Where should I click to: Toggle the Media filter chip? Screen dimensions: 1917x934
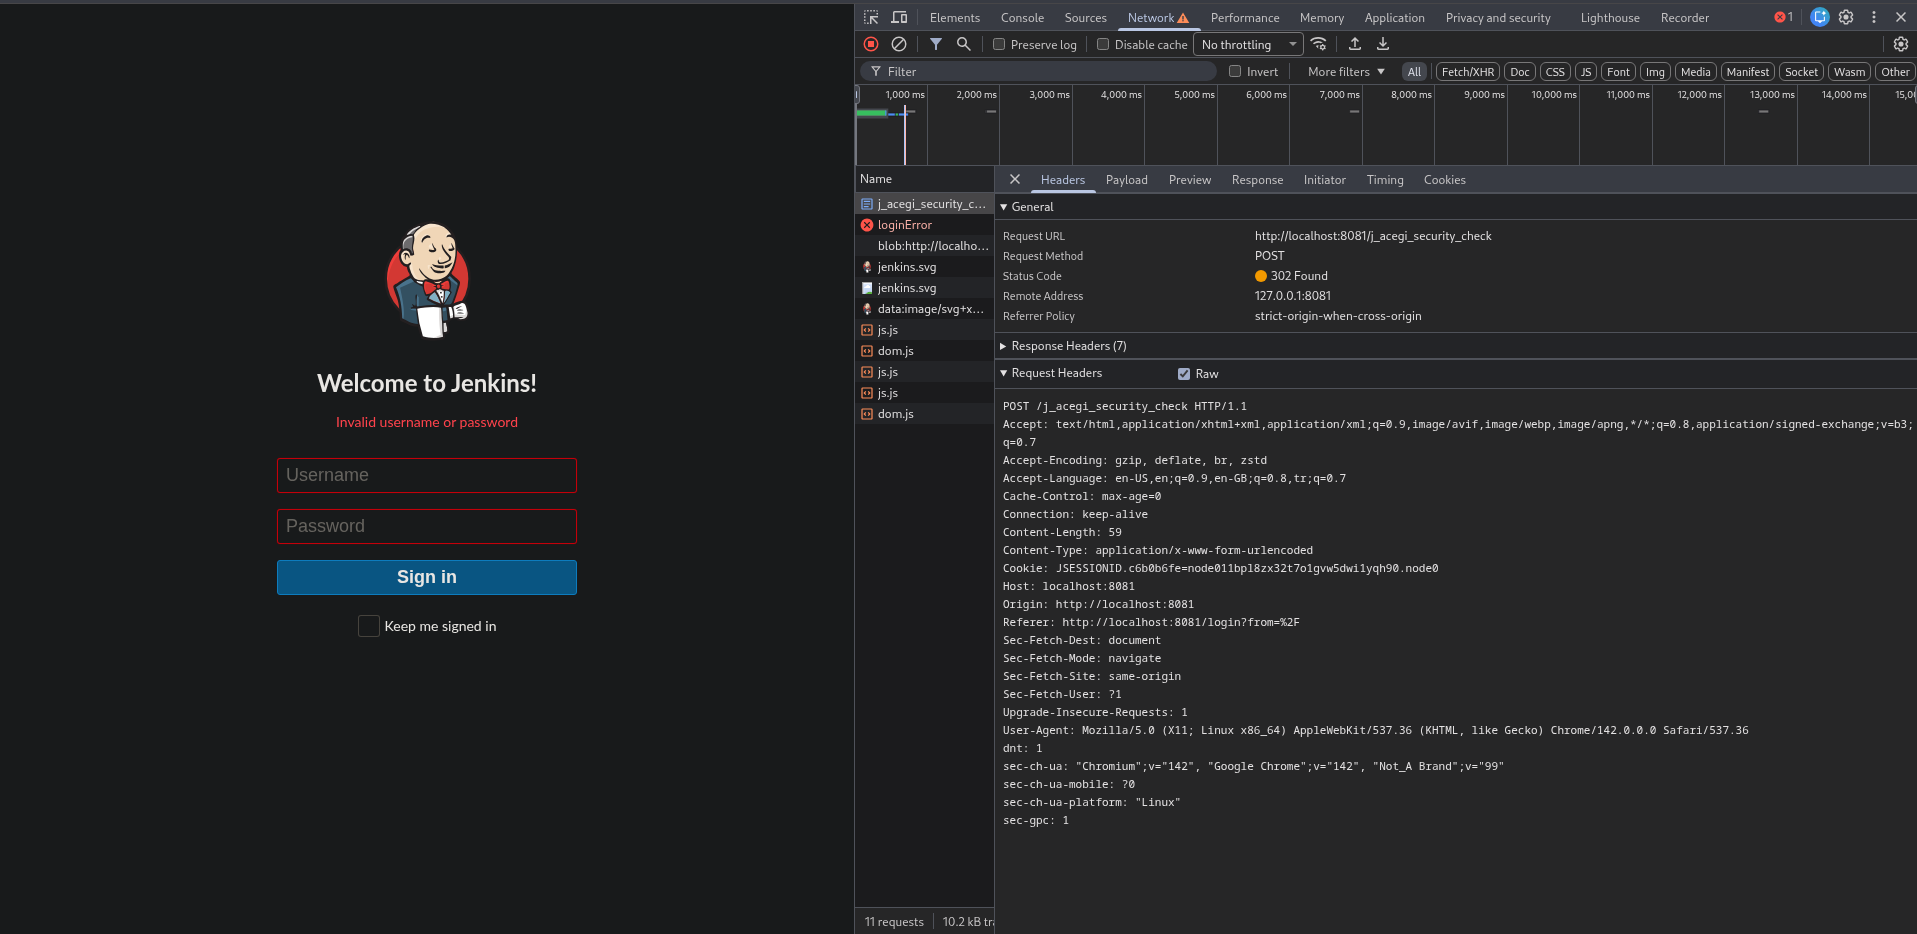coord(1696,72)
